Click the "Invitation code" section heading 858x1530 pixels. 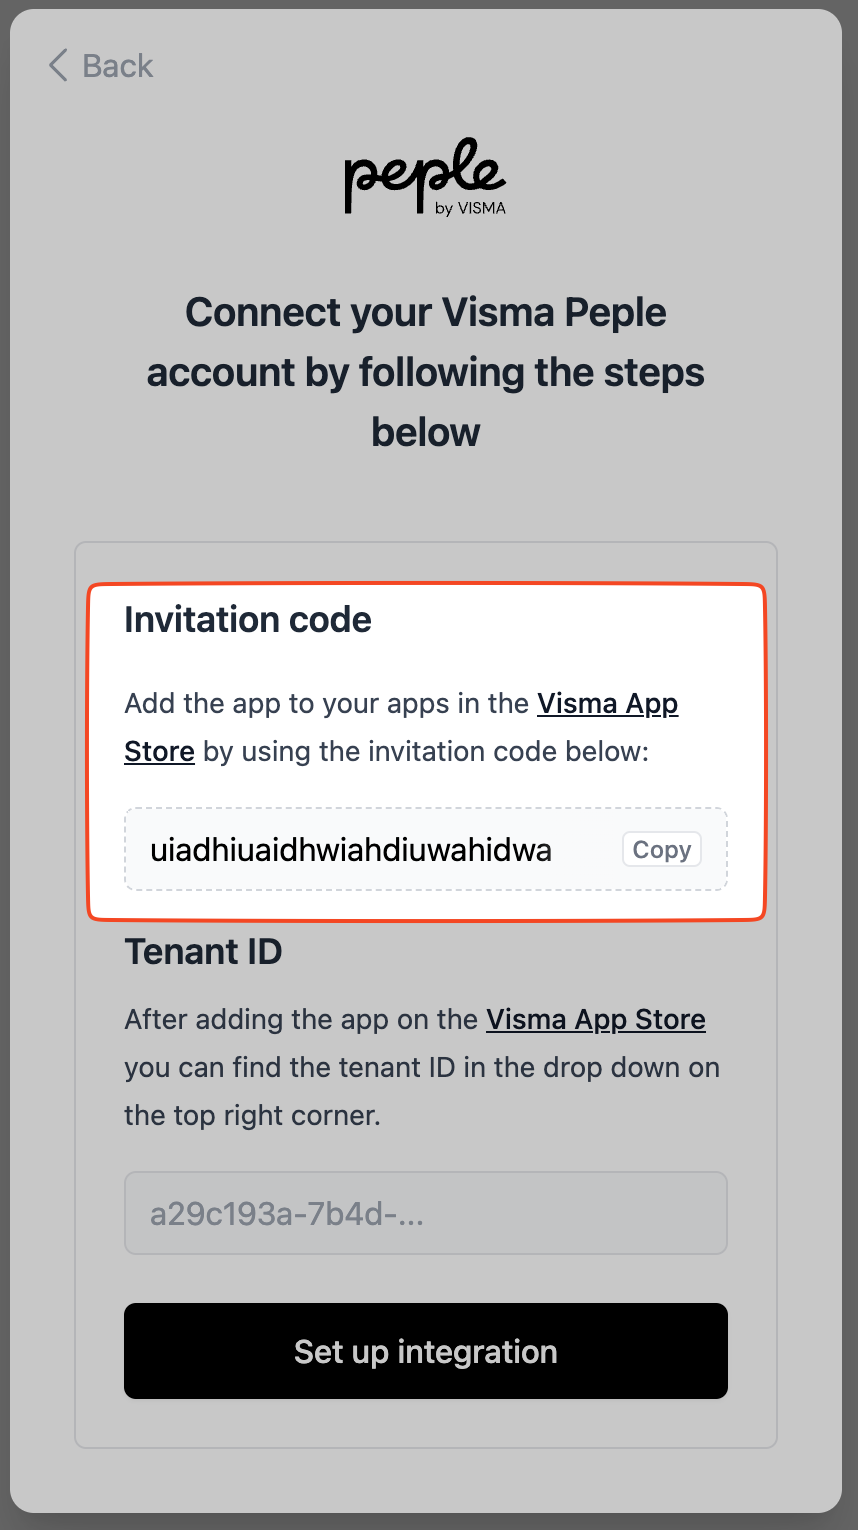(248, 620)
